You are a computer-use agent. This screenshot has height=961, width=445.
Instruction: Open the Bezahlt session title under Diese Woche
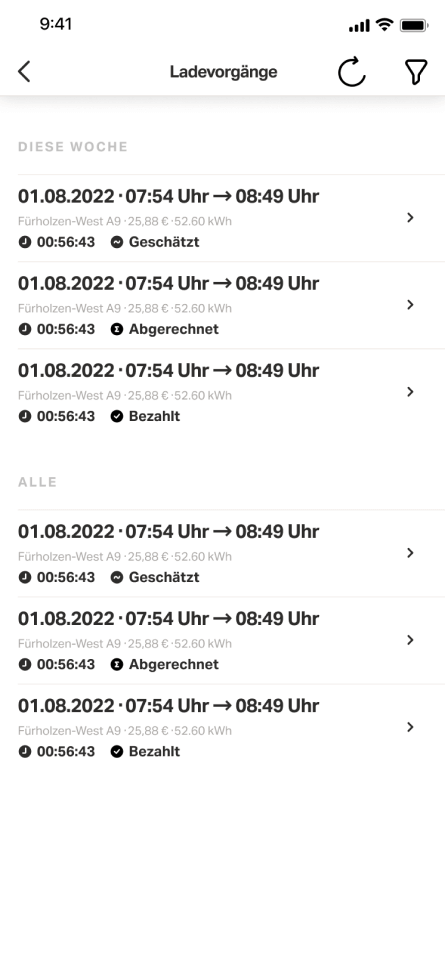169,371
